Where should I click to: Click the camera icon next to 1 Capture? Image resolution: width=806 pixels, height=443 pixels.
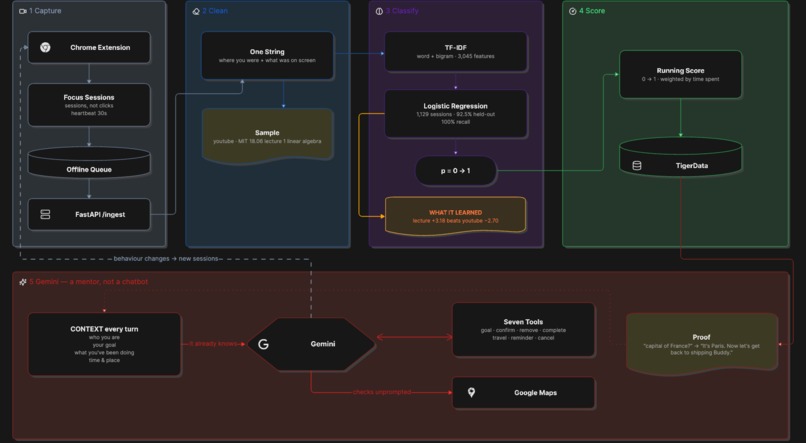point(23,11)
